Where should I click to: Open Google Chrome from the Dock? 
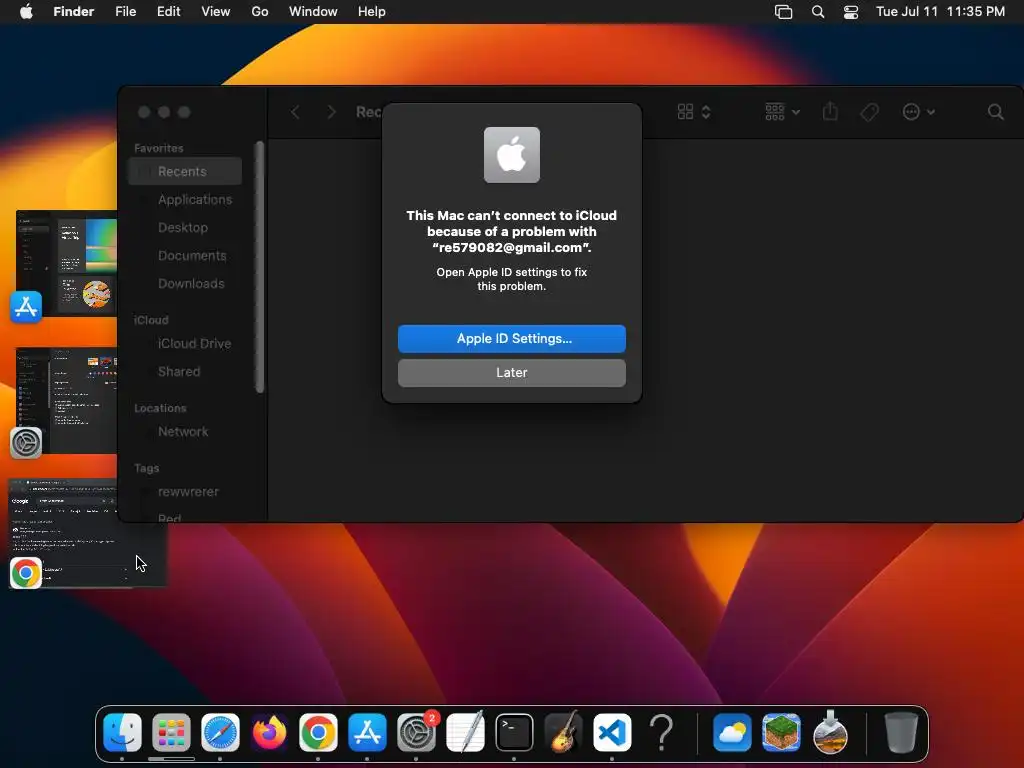click(x=318, y=732)
